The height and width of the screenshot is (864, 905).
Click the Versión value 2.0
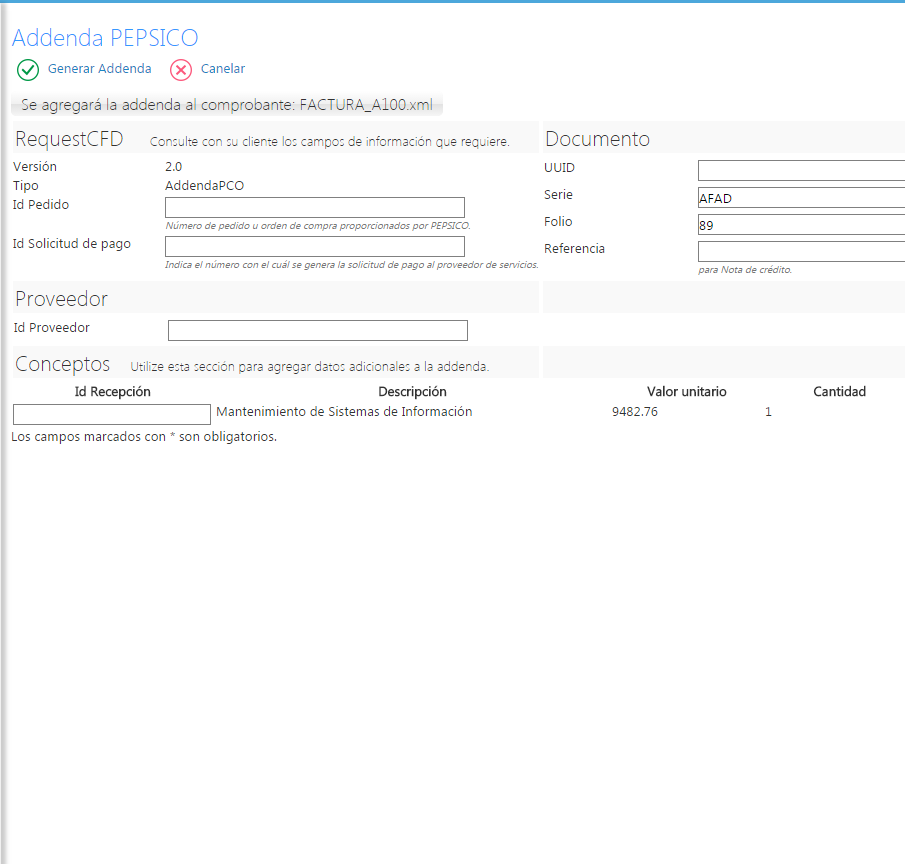coord(174,167)
